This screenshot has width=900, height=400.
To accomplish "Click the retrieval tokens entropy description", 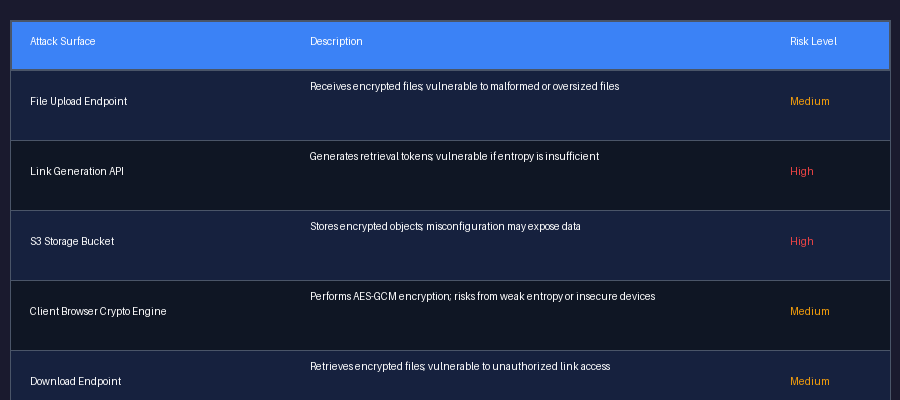I will [454, 156].
